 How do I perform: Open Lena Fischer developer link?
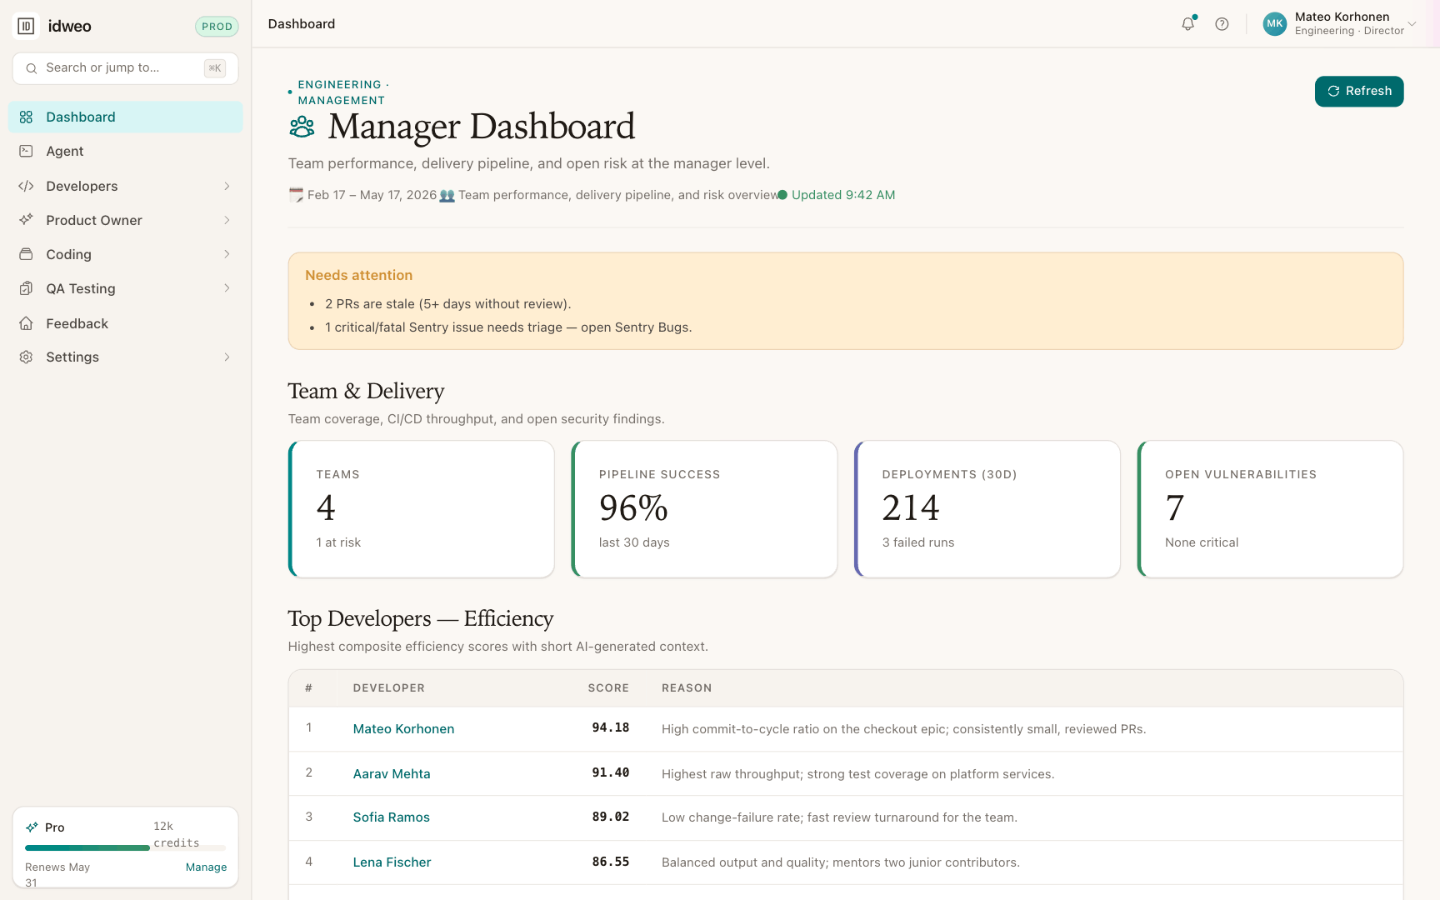pos(392,862)
